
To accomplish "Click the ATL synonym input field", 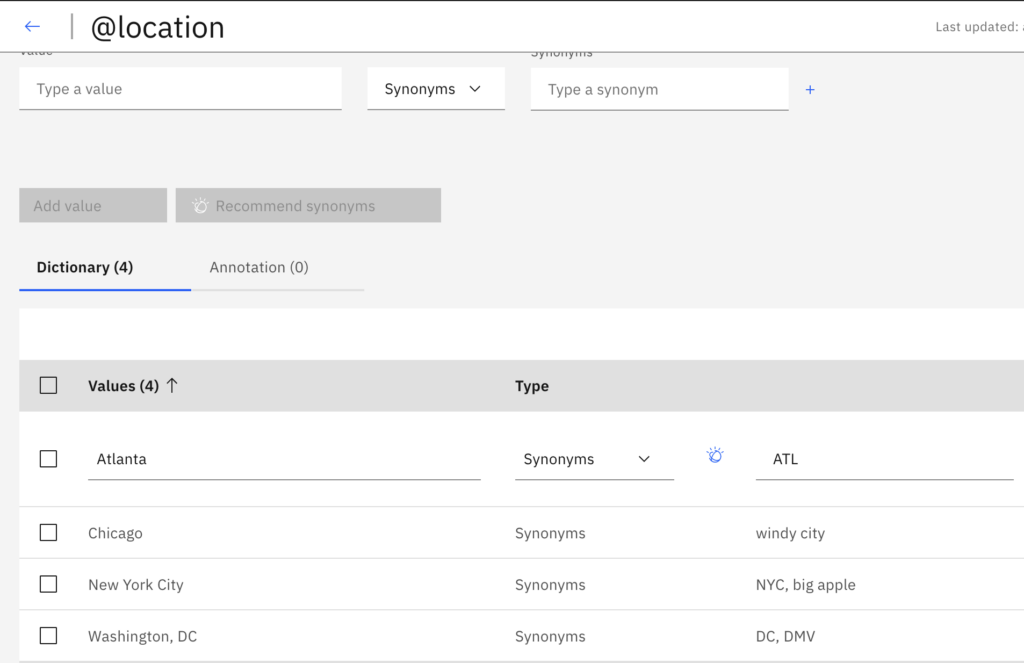I will pos(884,459).
